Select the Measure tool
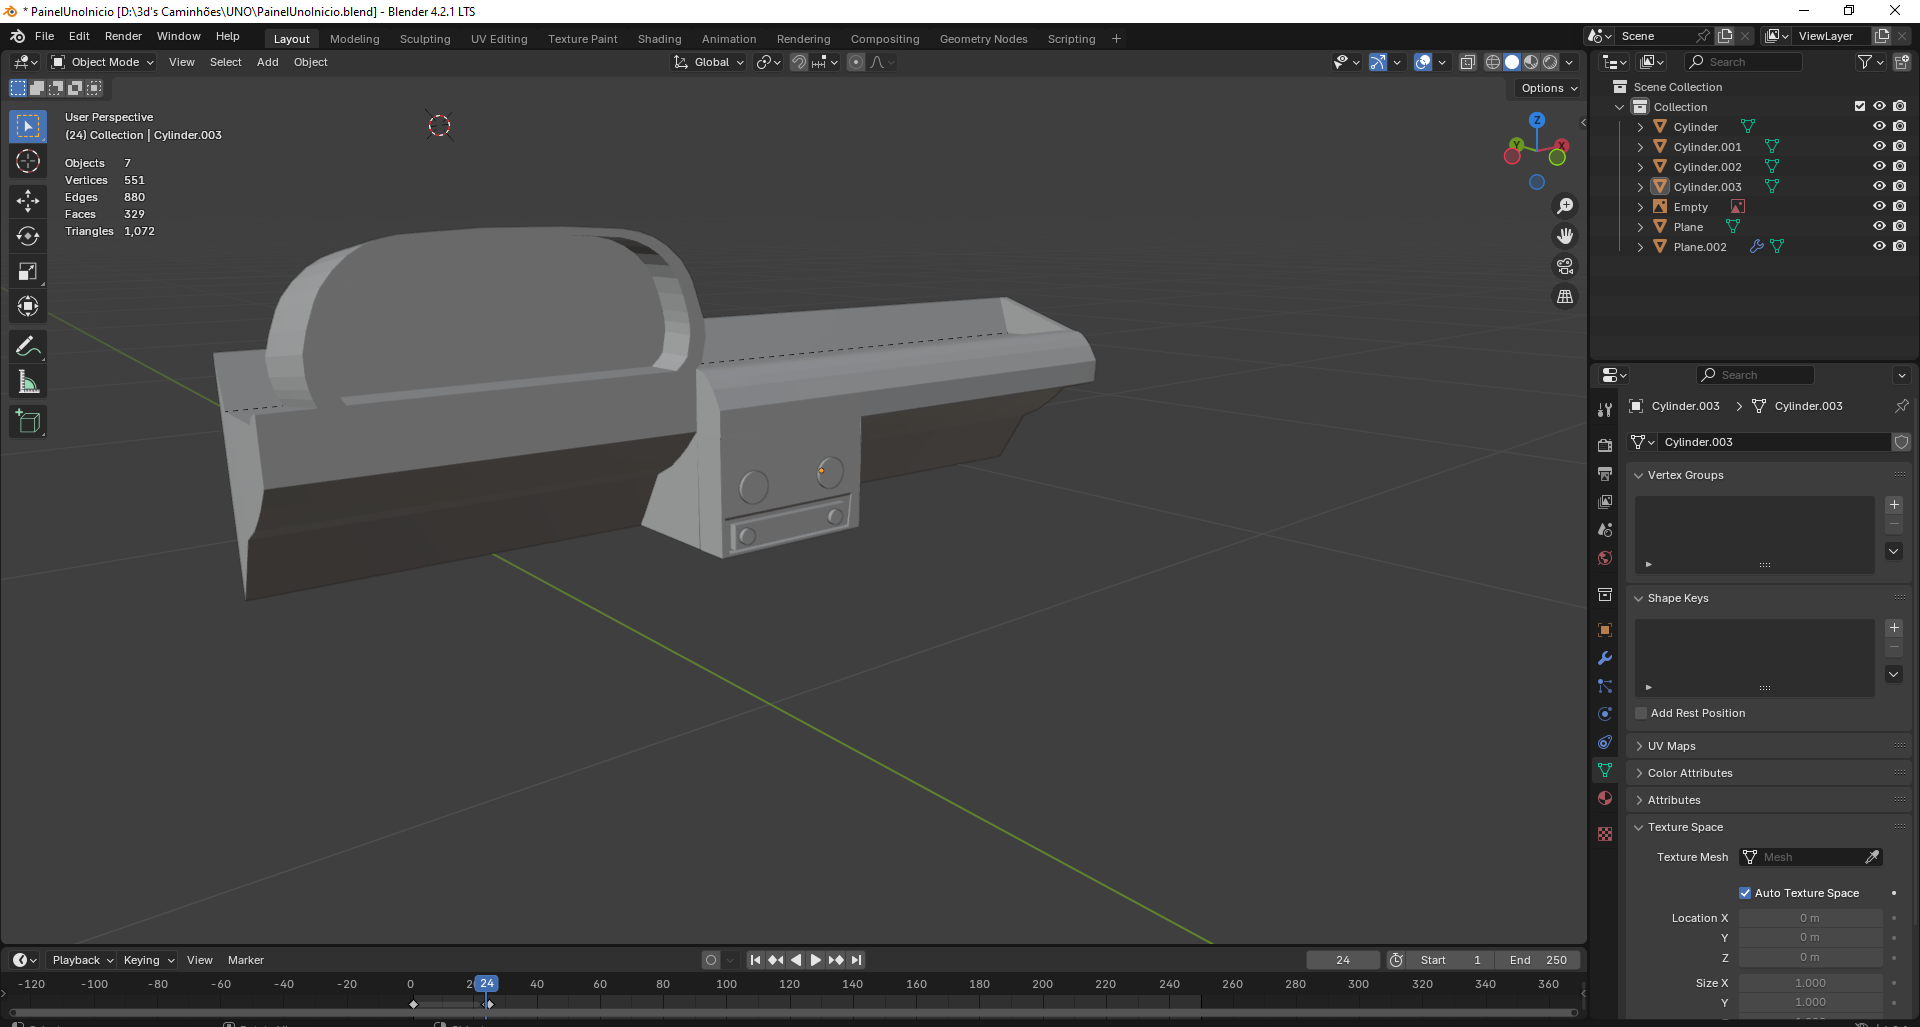This screenshot has width=1920, height=1027. (x=28, y=382)
